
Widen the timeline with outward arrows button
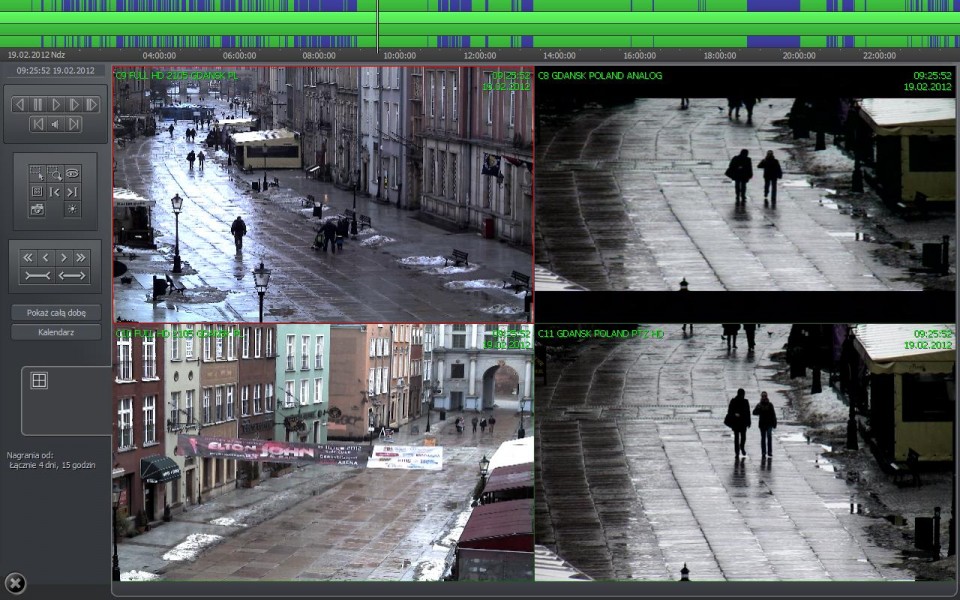click(72, 275)
